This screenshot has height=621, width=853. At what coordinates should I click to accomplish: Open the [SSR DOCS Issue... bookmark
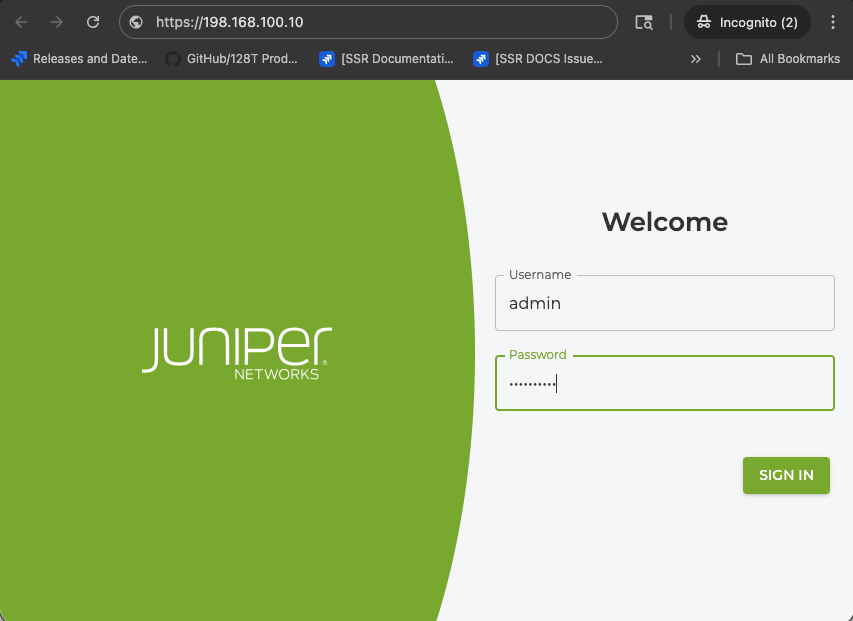point(538,59)
